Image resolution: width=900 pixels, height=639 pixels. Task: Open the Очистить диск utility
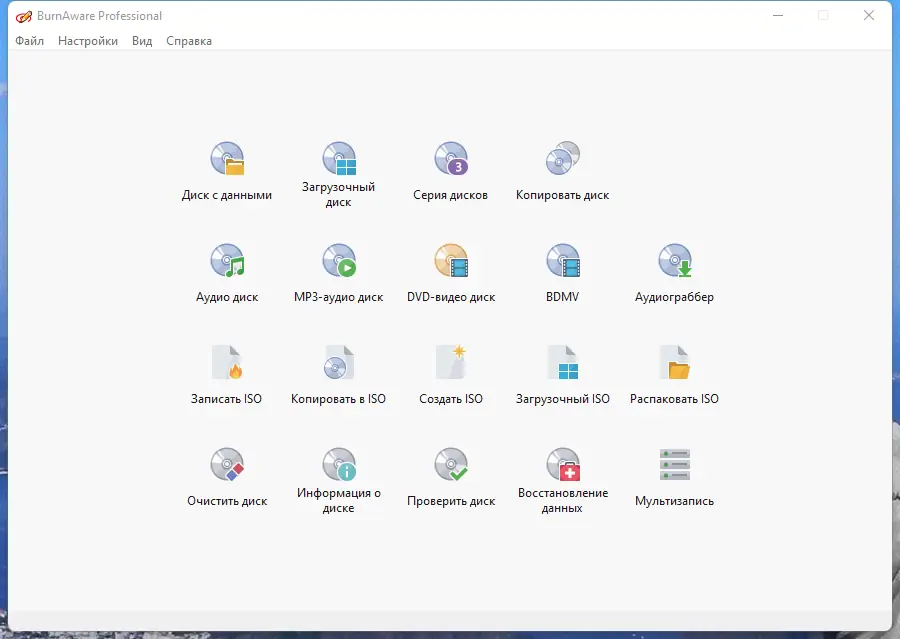point(227,476)
